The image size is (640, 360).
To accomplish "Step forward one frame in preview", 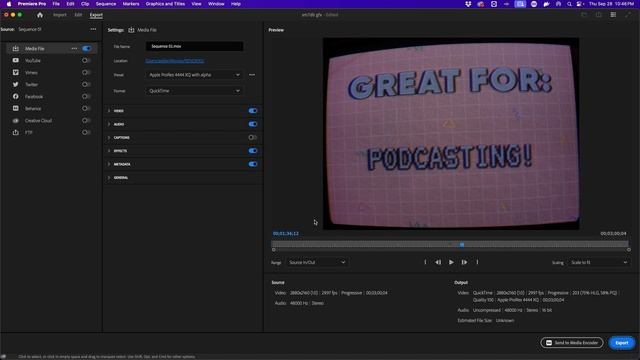I will click(x=464, y=262).
